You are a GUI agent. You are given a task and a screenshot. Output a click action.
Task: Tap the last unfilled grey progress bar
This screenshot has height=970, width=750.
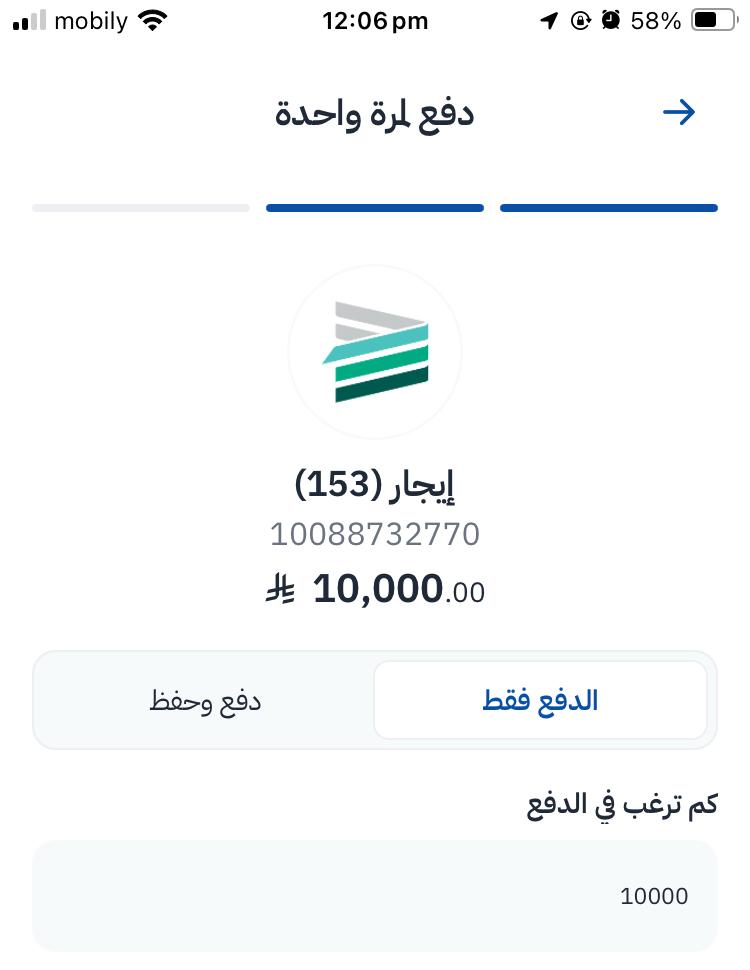click(141, 208)
